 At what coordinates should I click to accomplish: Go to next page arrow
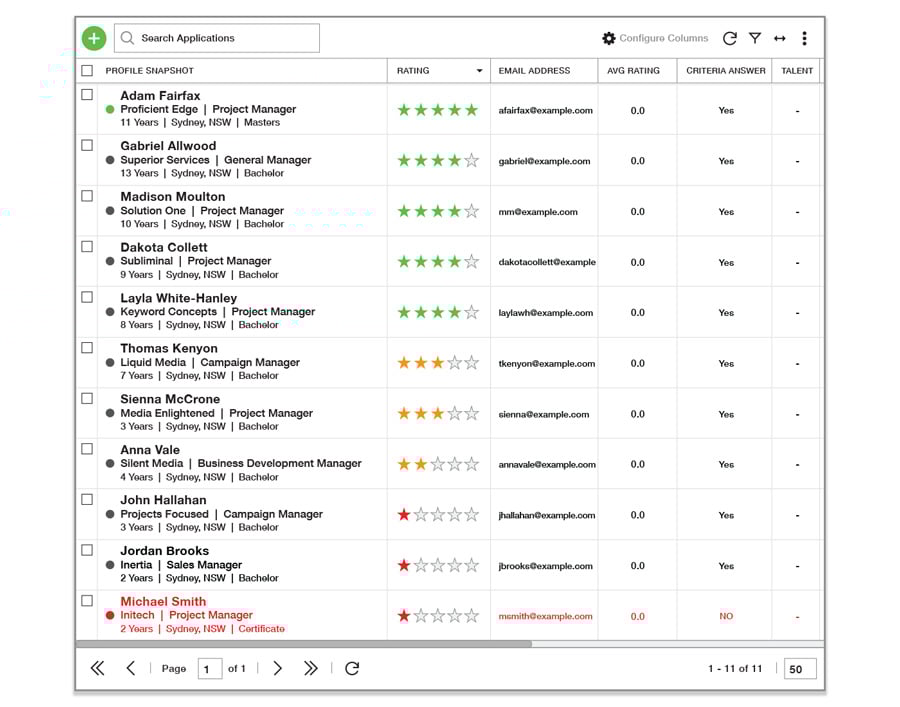[278, 668]
